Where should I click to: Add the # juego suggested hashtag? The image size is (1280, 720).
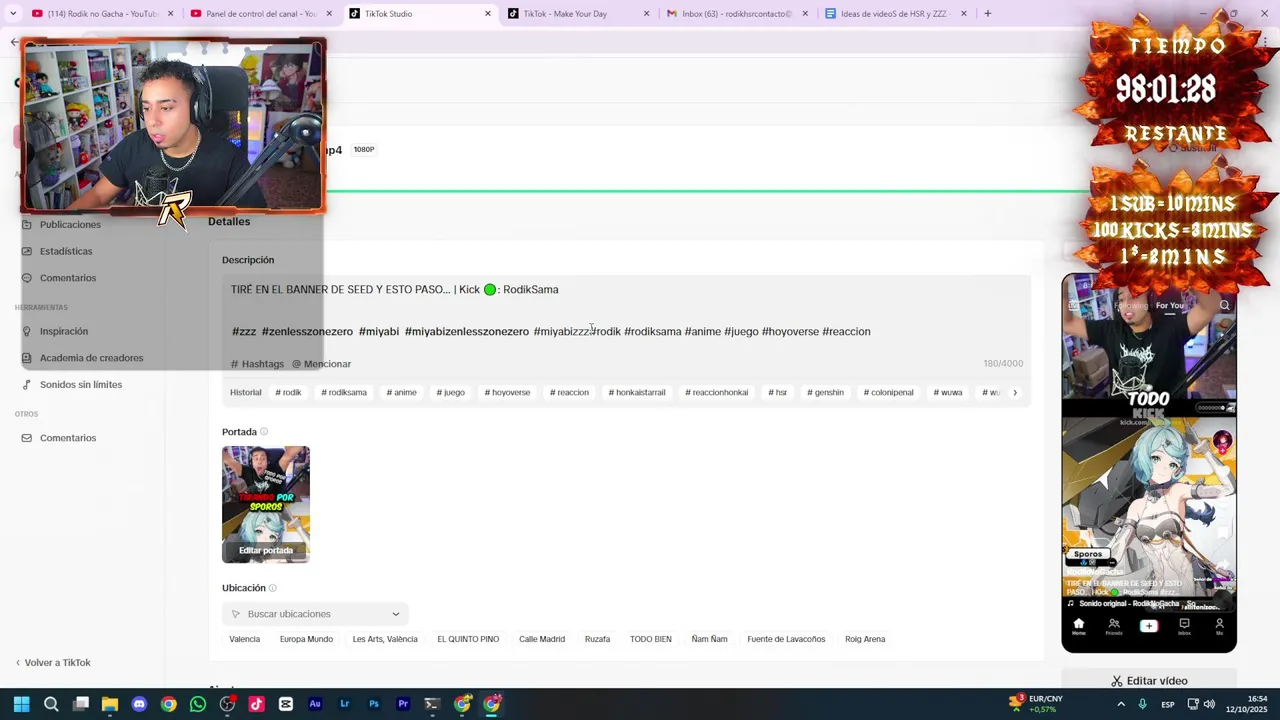450,393
